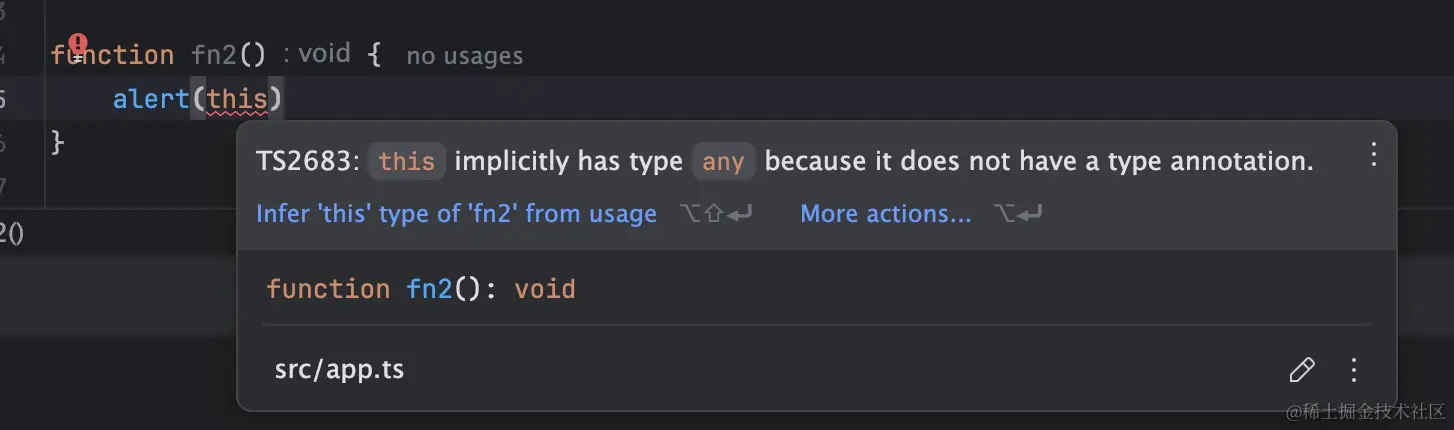This screenshot has width=1454, height=430.
Task: Open the tooltip's top three-dot options menu
Action: click(x=1373, y=154)
